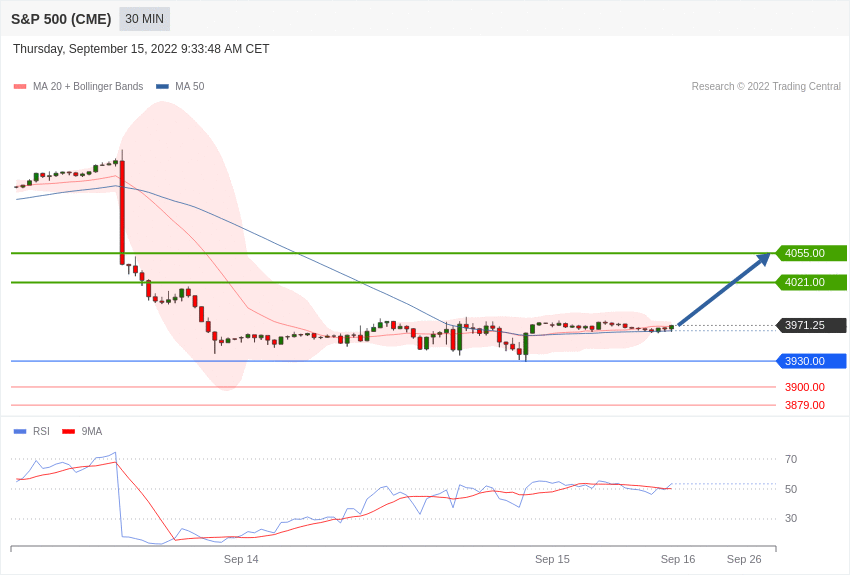Viewport: 850px width, 576px height.
Task: Click the blue forecast arrow head
Action: pyautogui.click(x=763, y=260)
